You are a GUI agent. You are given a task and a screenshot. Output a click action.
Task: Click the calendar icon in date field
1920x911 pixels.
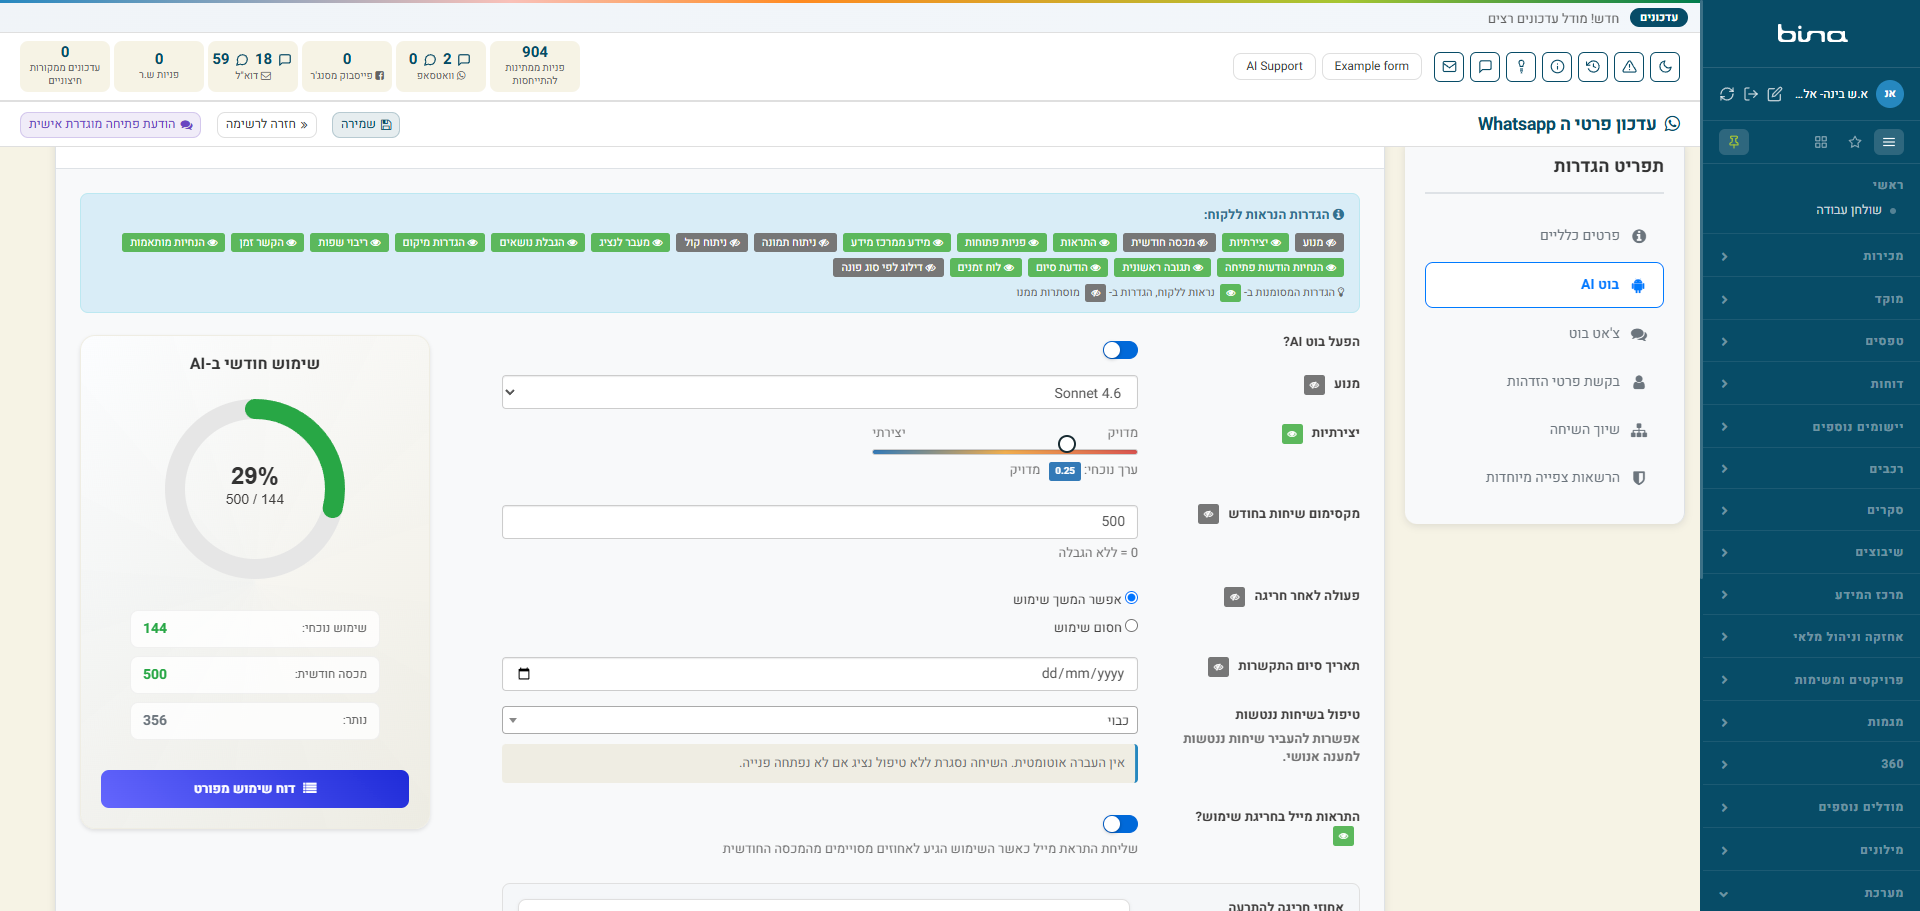click(x=524, y=674)
